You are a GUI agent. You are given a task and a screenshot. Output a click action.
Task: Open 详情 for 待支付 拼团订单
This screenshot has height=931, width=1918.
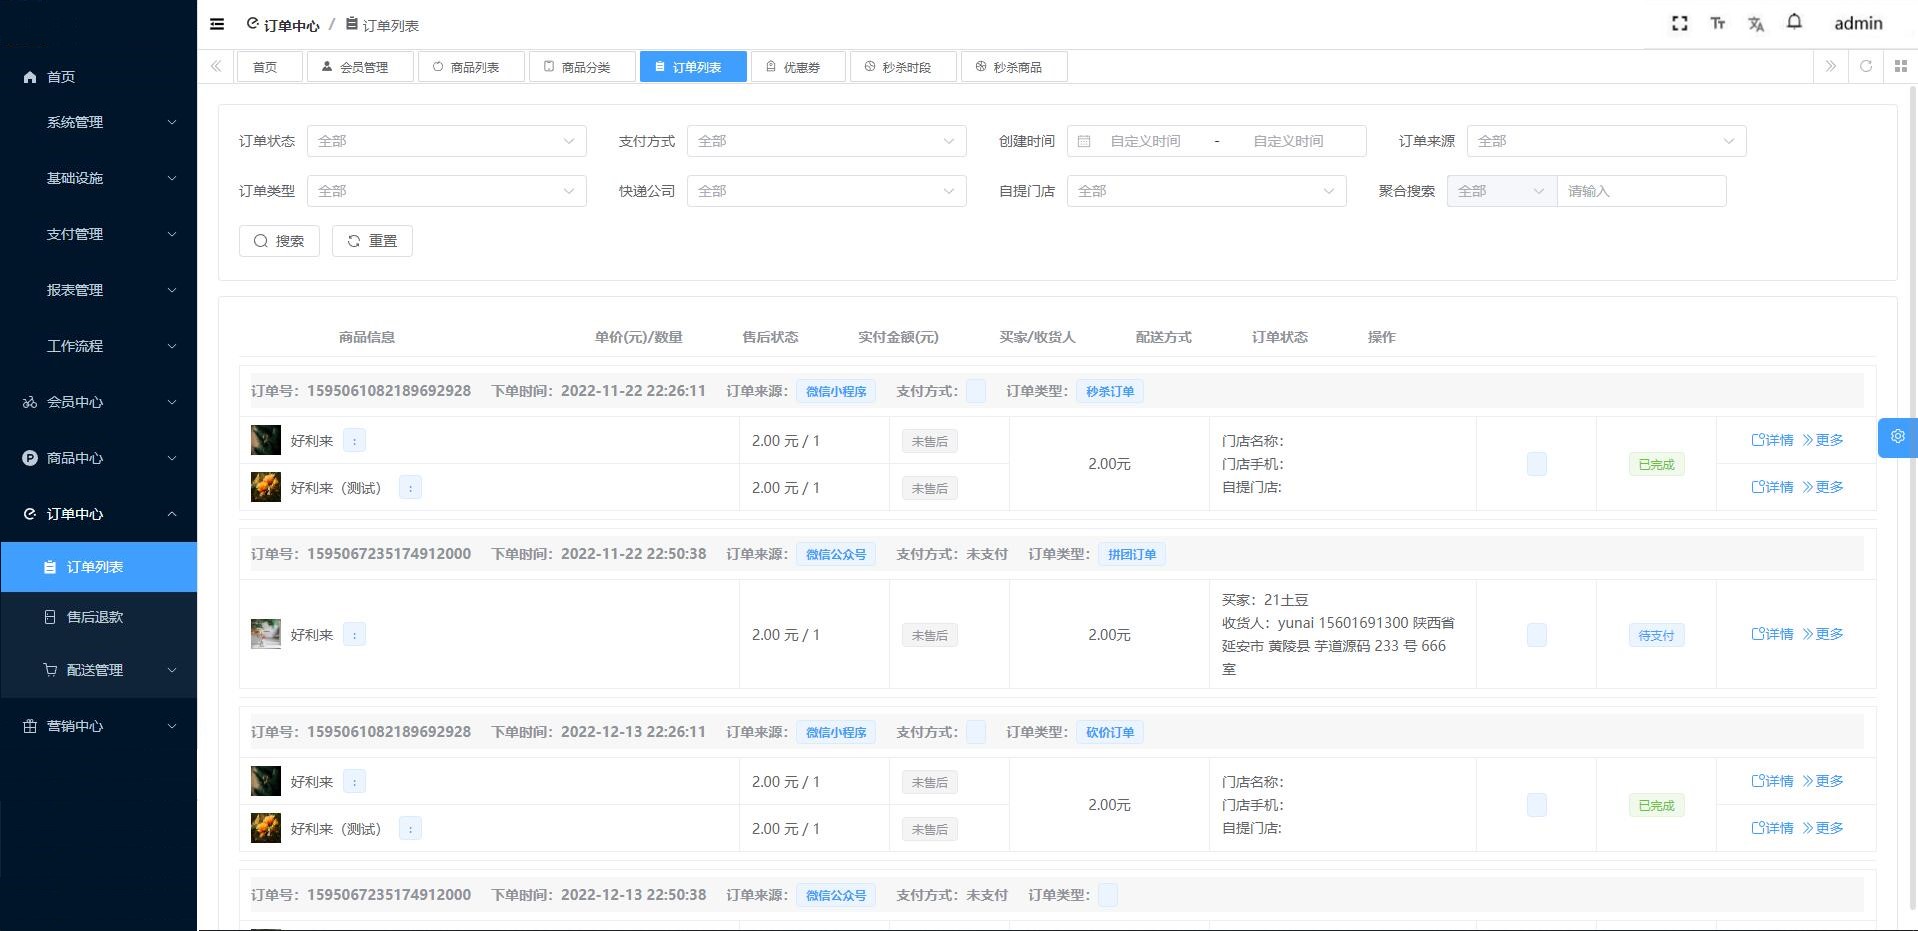point(1772,634)
